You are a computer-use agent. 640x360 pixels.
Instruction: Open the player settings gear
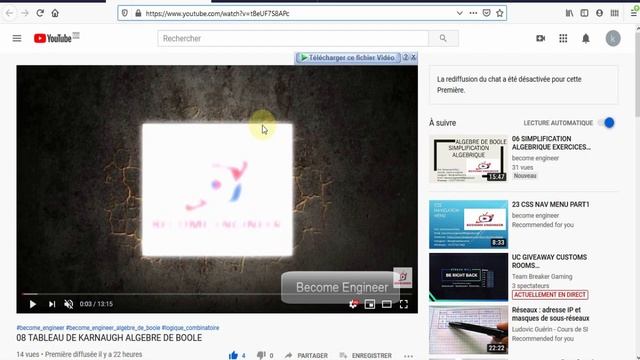click(353, 304)
